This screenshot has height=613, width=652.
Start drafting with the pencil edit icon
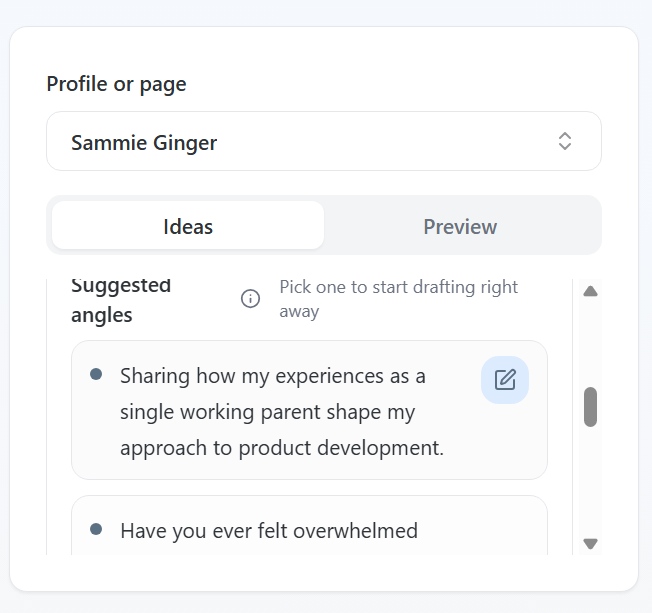505,380
